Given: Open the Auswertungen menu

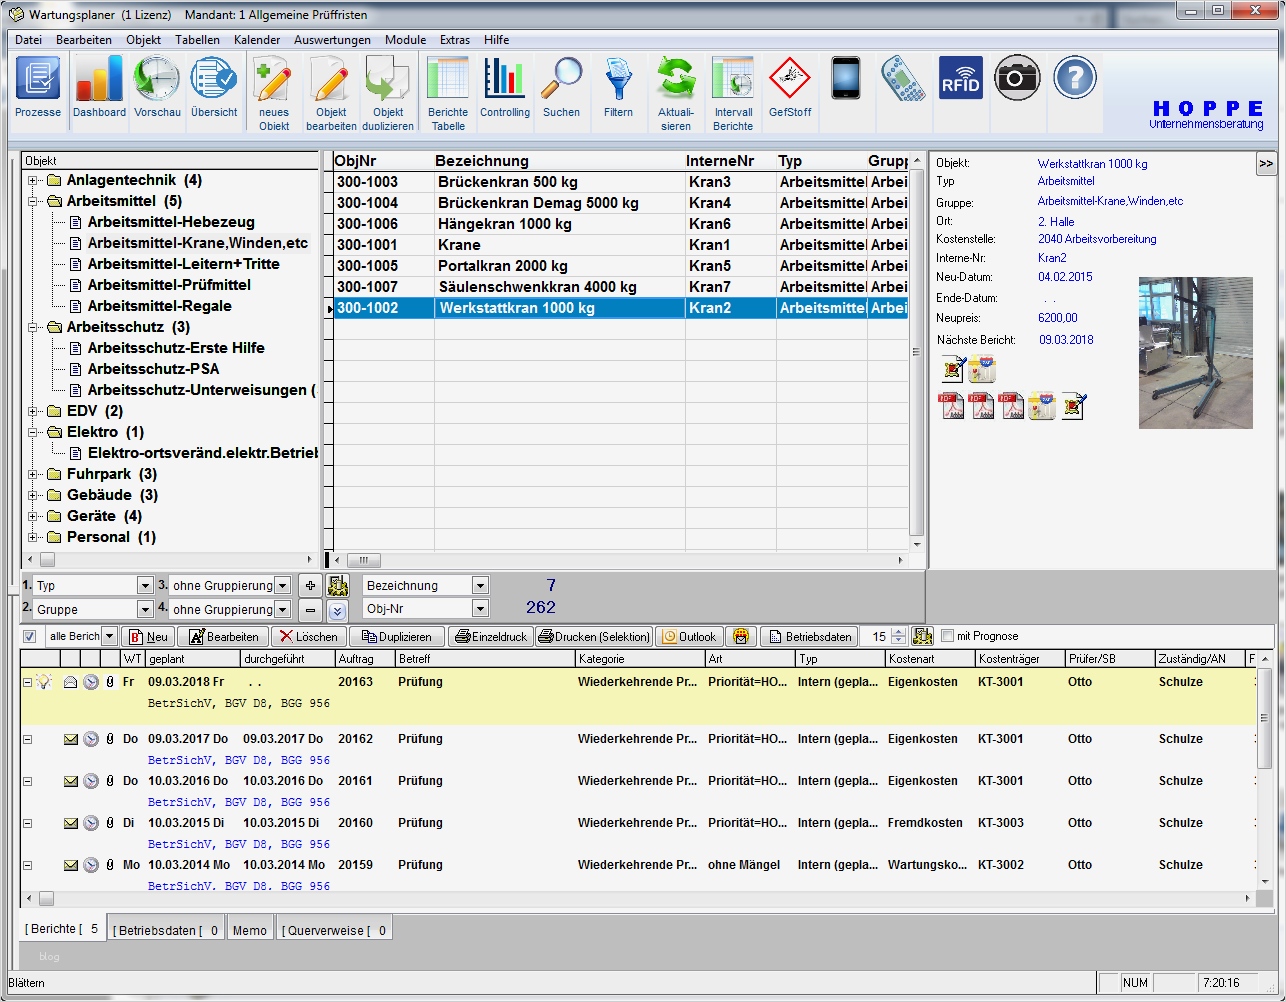Looking at the screenshot, I should [x=331, y=40].
